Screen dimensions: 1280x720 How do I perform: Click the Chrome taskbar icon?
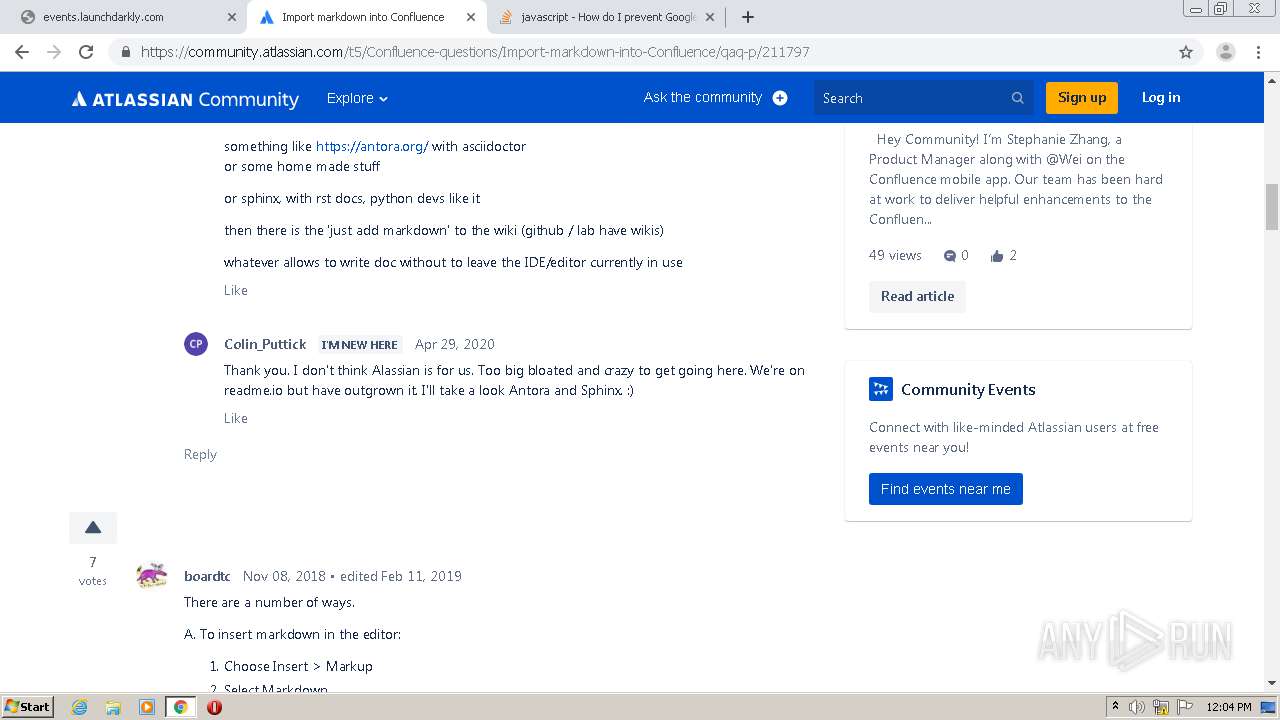click(x=180, y=707)
